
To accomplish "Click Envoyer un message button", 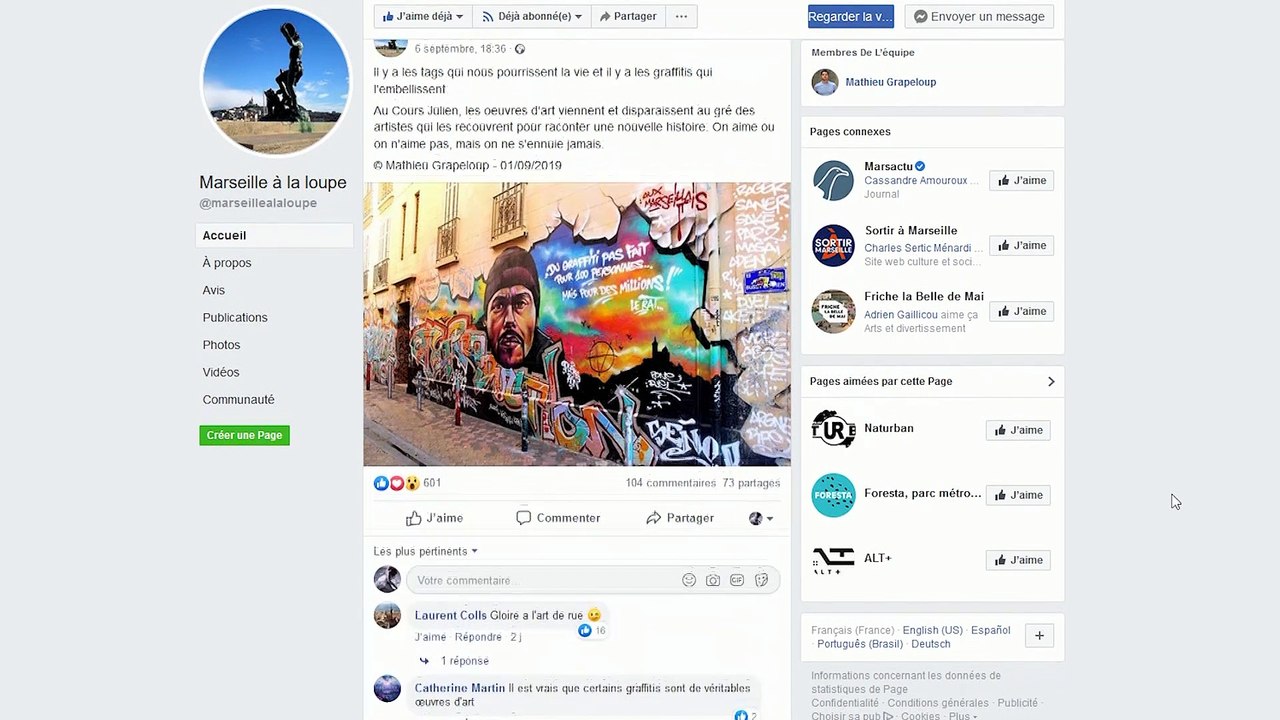I will [979, 16].
